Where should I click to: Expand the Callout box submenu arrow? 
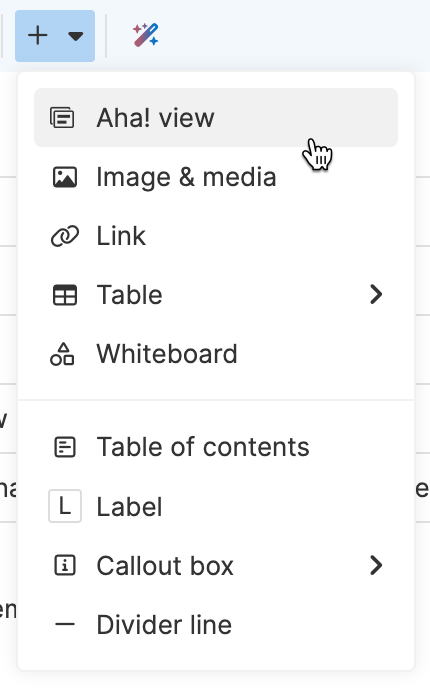pos(376,565)
